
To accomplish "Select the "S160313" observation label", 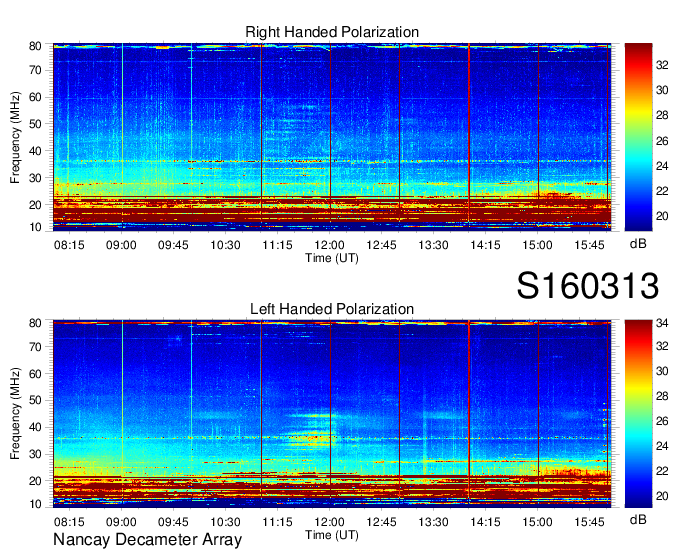I will tap(588, 286).
